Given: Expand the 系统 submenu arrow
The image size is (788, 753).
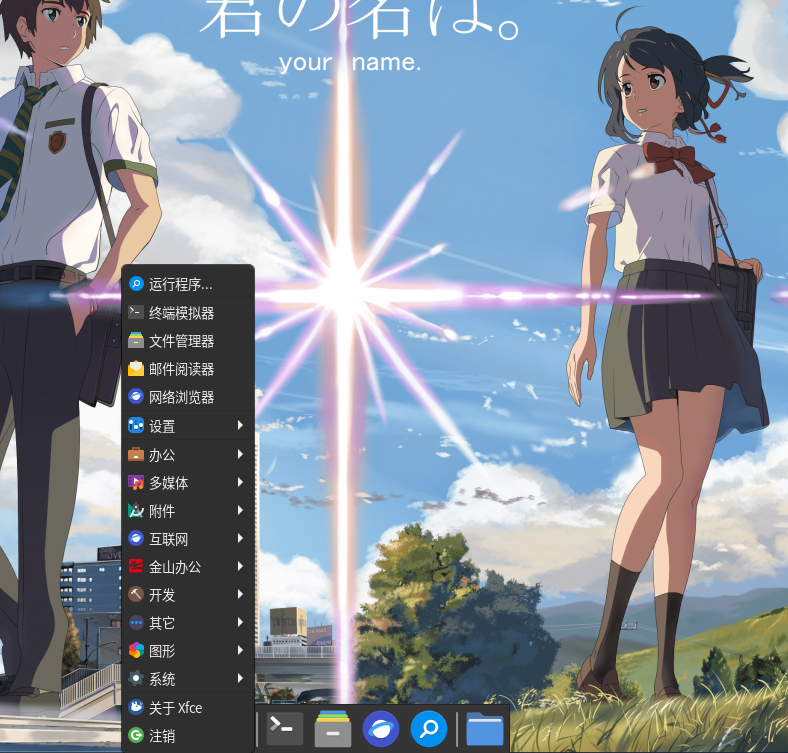Looking at the screenshot, I should (240, 679).
